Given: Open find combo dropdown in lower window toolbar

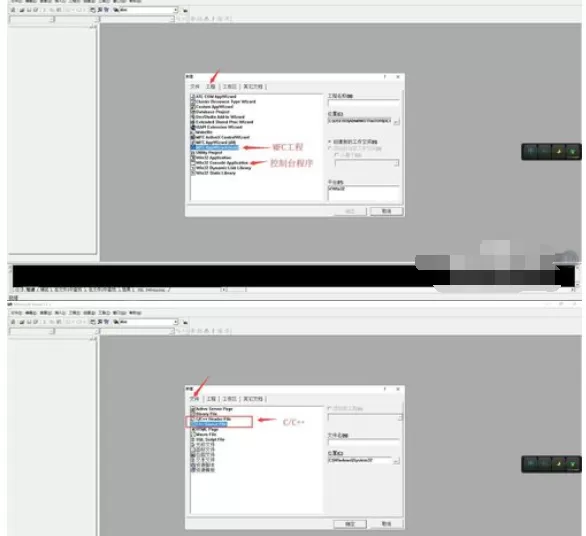Looking at the screenshot, I should pos(175,322).
